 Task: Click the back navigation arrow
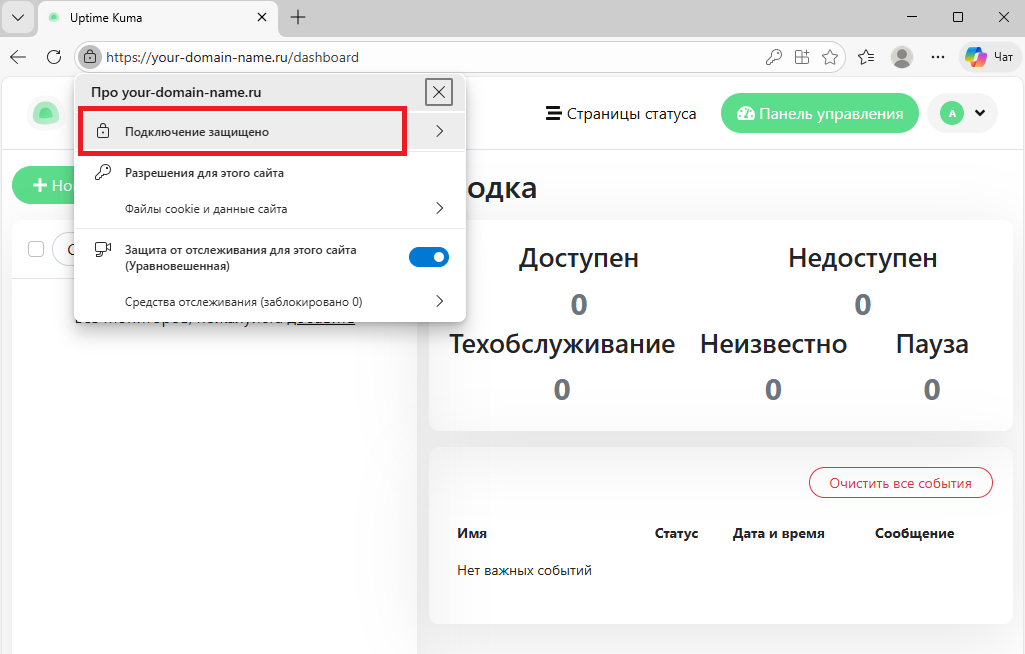[x=17, y=57]
